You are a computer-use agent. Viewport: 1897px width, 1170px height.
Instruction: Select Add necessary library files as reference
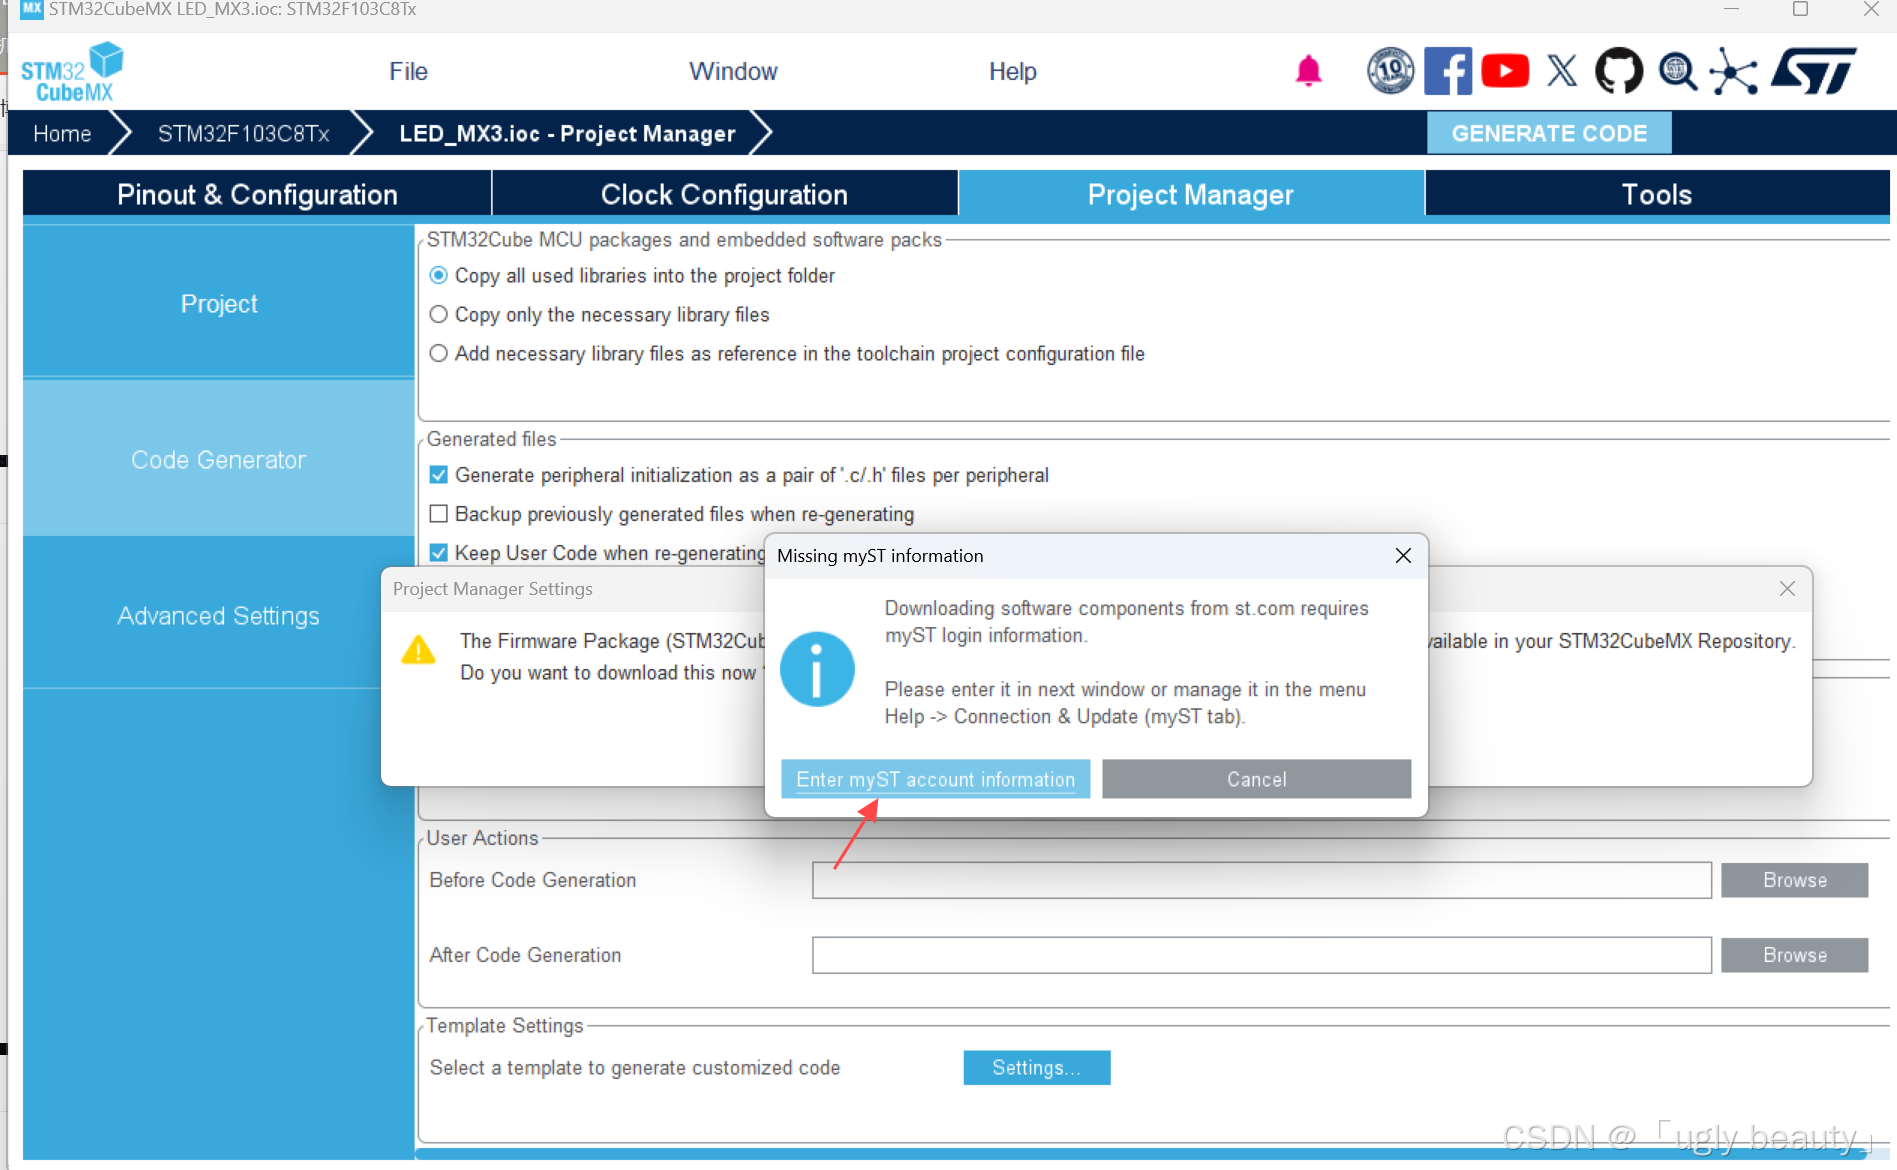tap(438, 353)
